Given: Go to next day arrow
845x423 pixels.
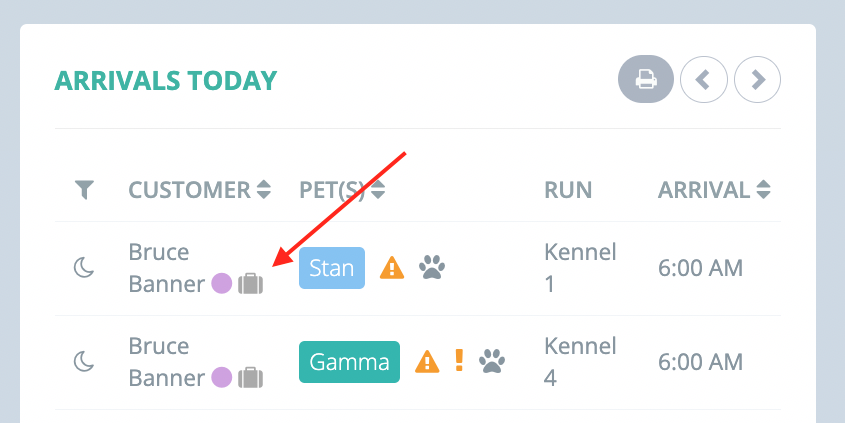Looking at the screenshot, I should coord(758,80).
